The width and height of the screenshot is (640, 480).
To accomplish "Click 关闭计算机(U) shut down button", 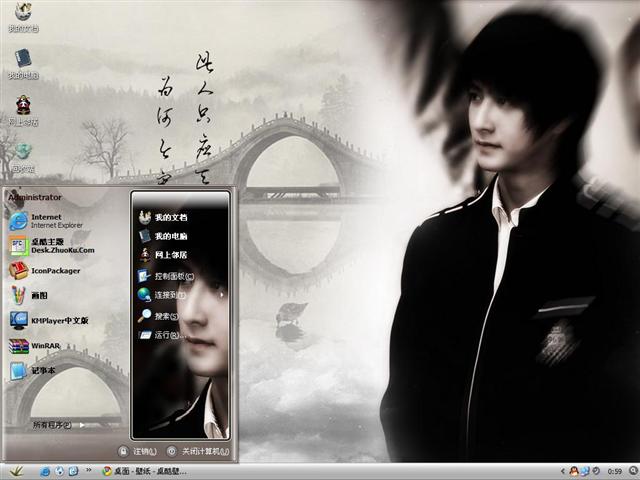I will point(198,451).
